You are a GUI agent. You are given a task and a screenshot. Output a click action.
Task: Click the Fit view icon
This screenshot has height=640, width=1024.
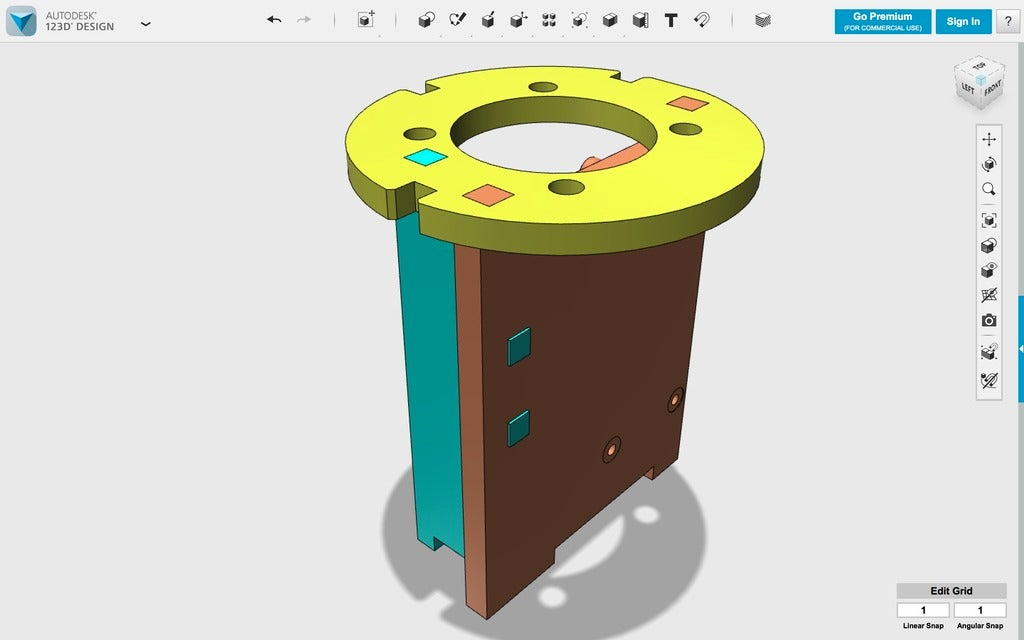click(x=989, y=221)
